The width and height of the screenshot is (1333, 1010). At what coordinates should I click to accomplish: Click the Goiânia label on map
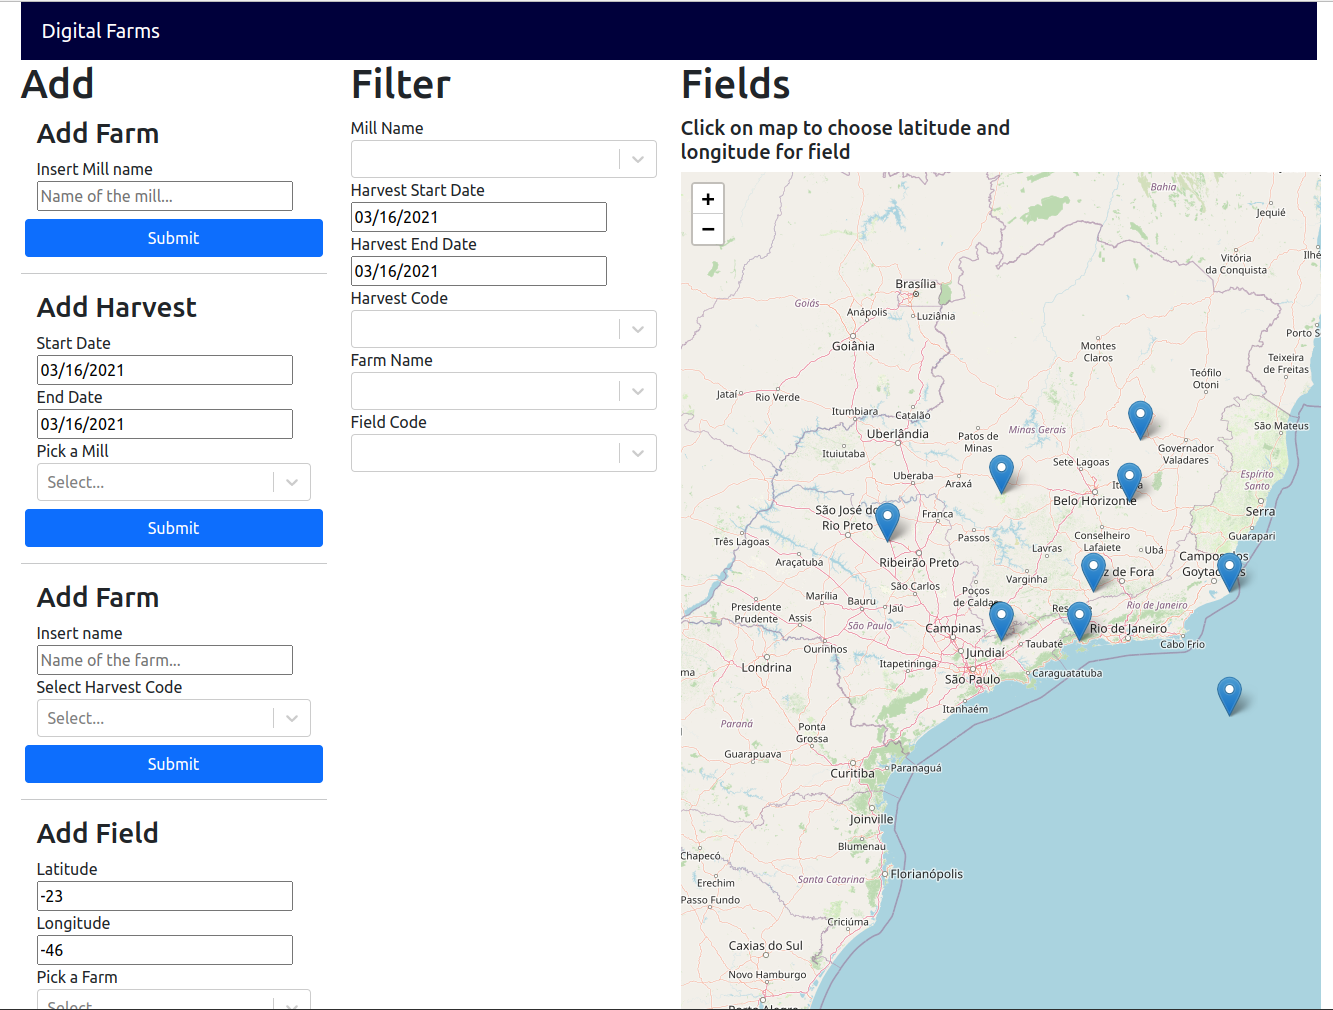coord(853,346)
